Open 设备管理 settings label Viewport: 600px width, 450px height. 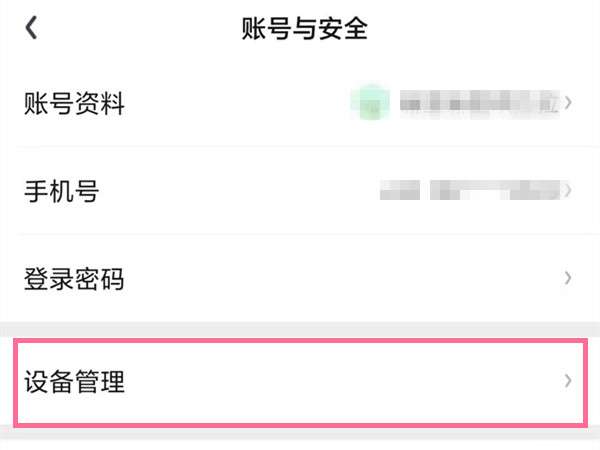(x=74, y=381)
